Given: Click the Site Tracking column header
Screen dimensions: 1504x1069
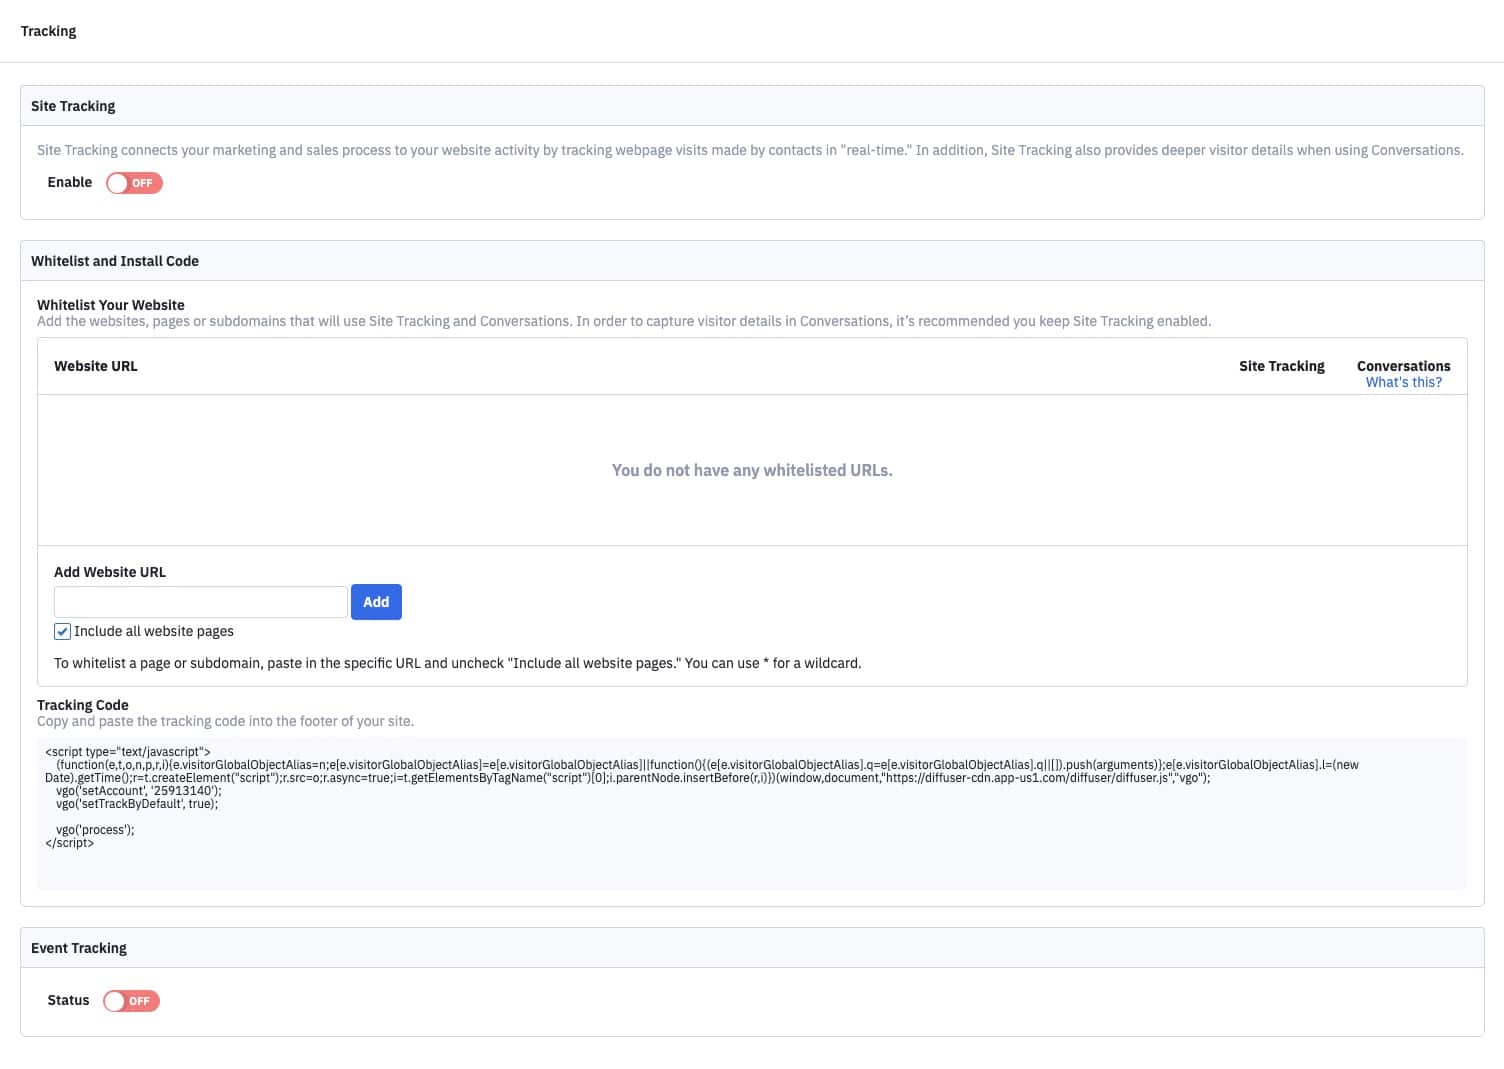Looking at the screenshot, I should (1282, 366).
